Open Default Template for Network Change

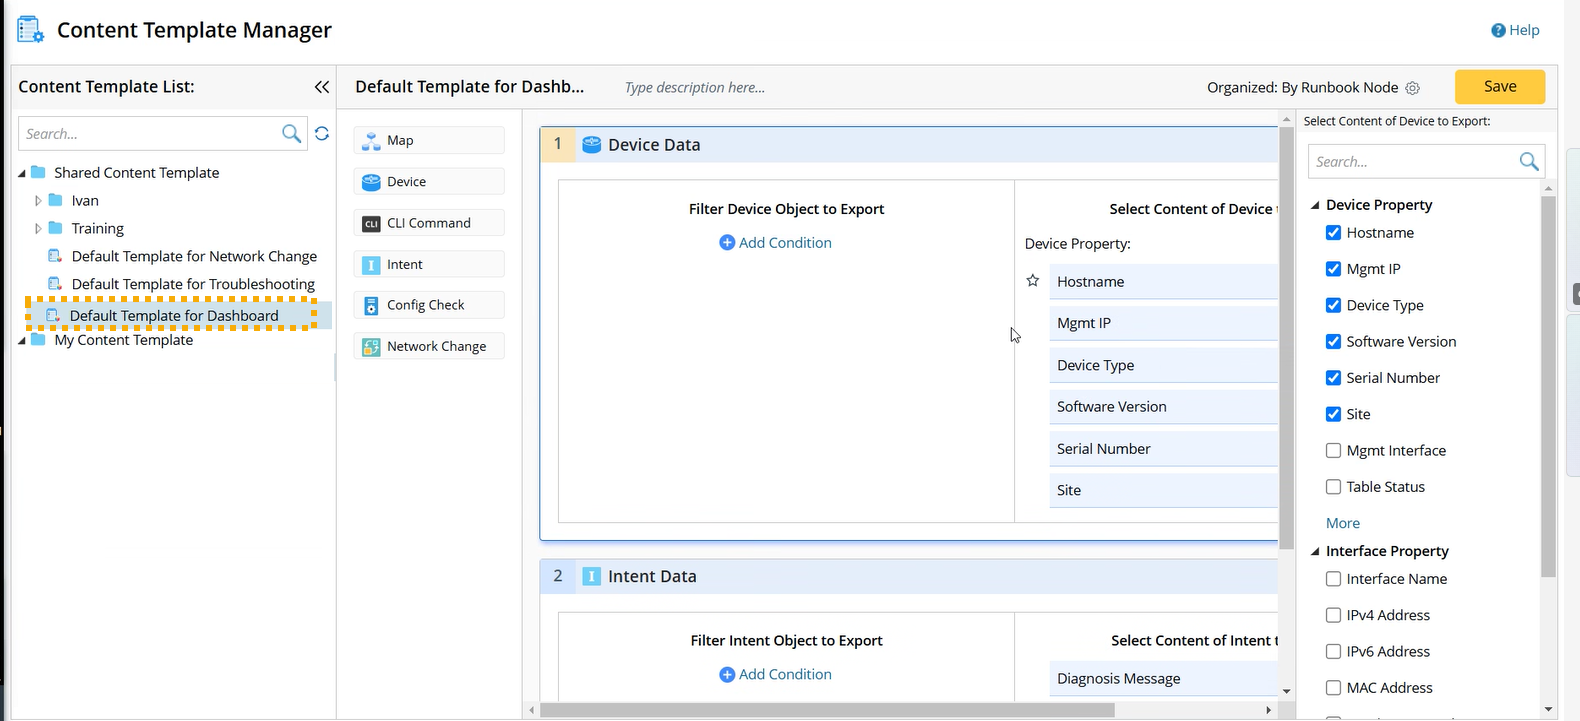193,256
